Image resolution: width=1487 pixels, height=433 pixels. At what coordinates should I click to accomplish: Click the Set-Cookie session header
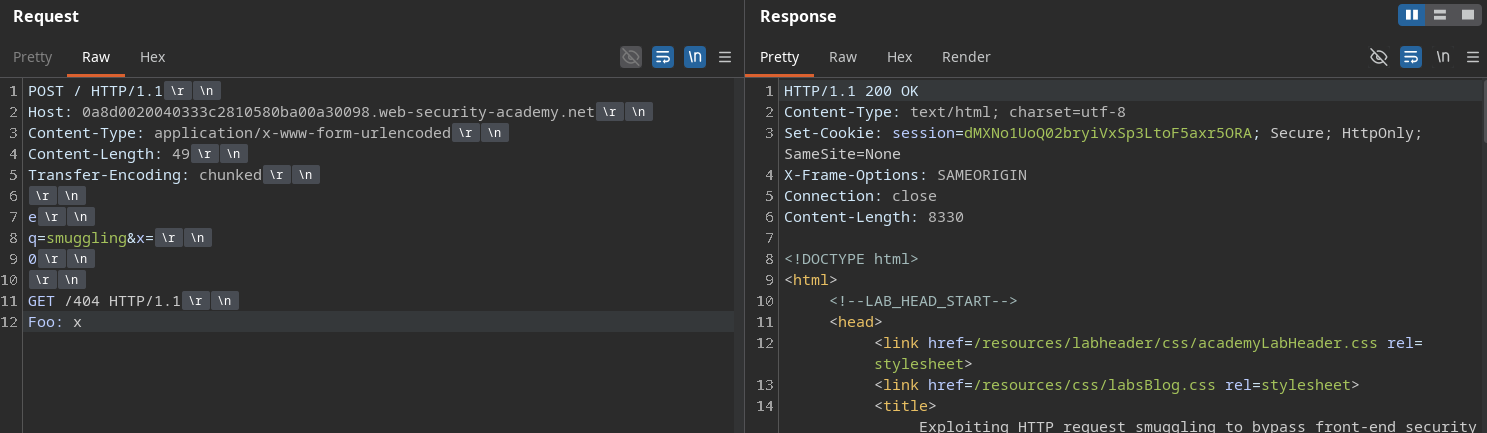pos(1103,133)
